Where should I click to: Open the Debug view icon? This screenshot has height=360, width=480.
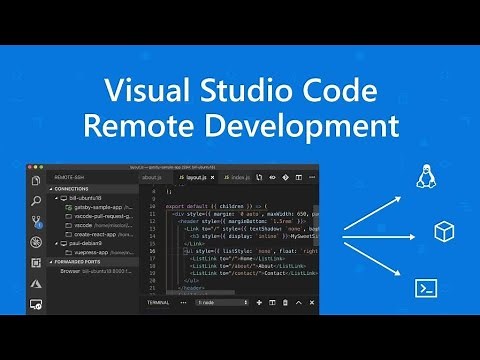click(x=36, y=242)
